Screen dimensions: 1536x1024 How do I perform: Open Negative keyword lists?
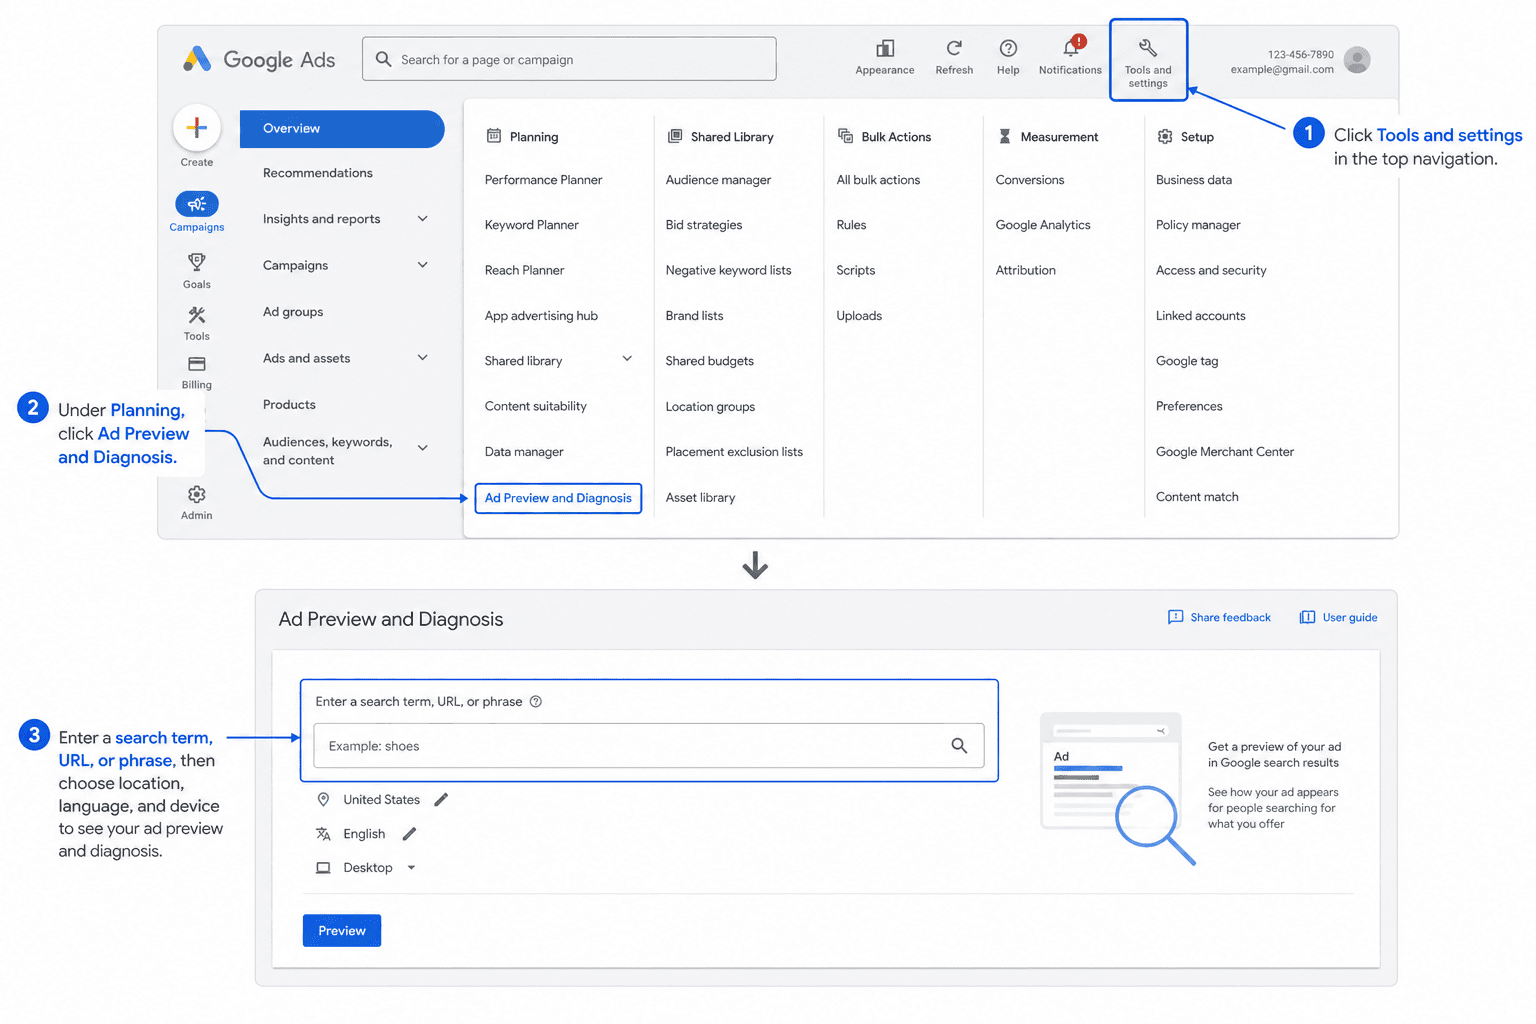point(729,270)
